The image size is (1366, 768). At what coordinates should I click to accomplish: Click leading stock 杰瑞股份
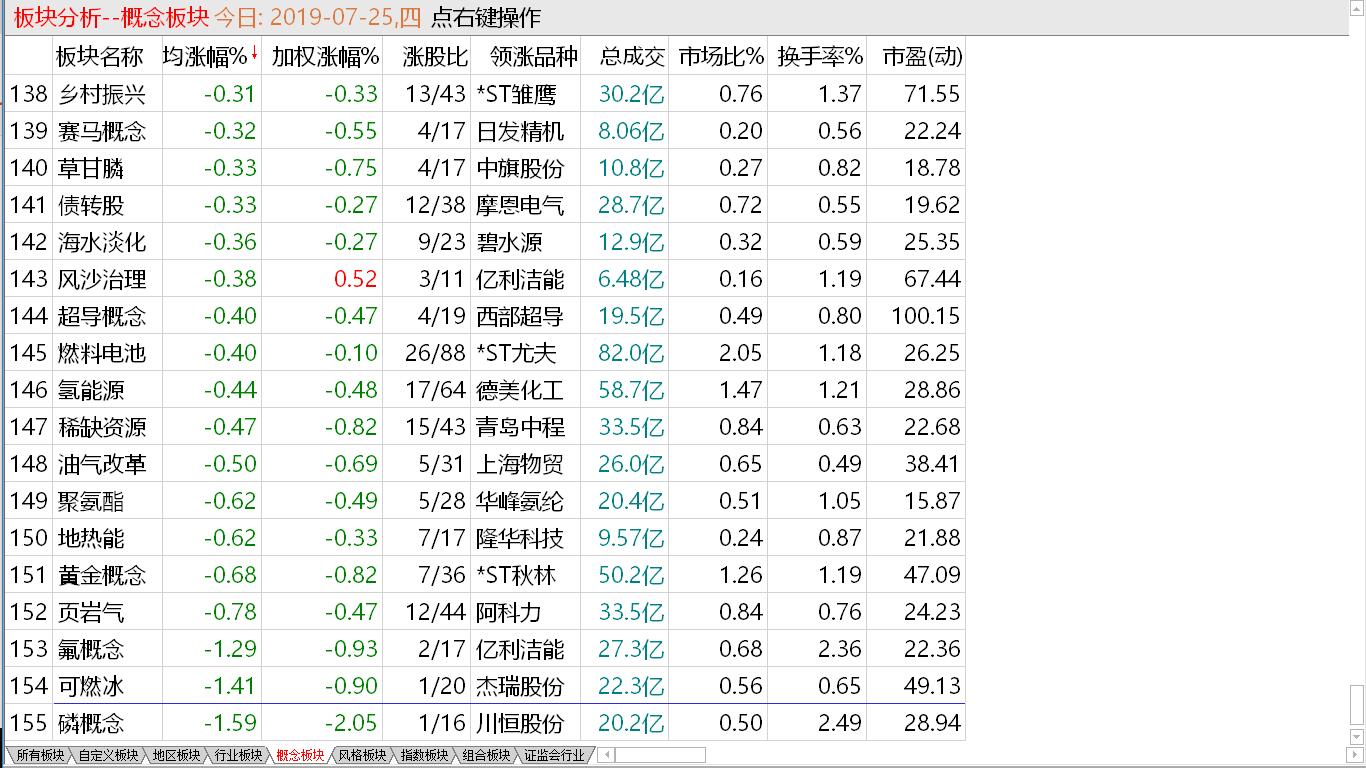[520, 686]
